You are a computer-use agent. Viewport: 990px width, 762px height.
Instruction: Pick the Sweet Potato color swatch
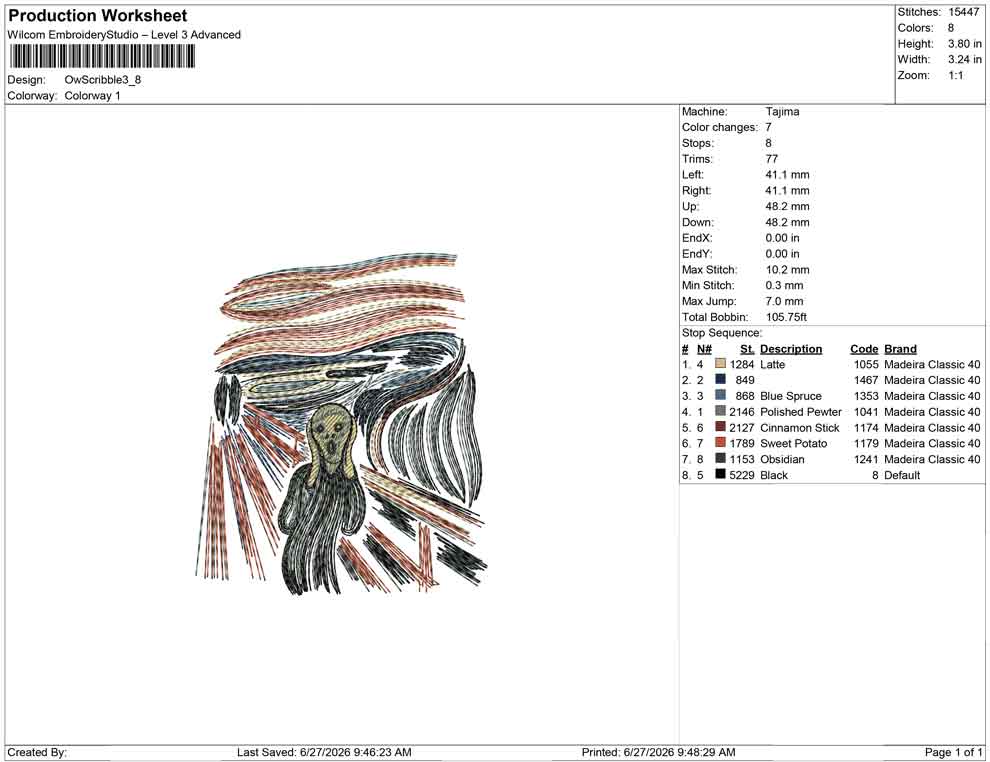pos(720,443)
